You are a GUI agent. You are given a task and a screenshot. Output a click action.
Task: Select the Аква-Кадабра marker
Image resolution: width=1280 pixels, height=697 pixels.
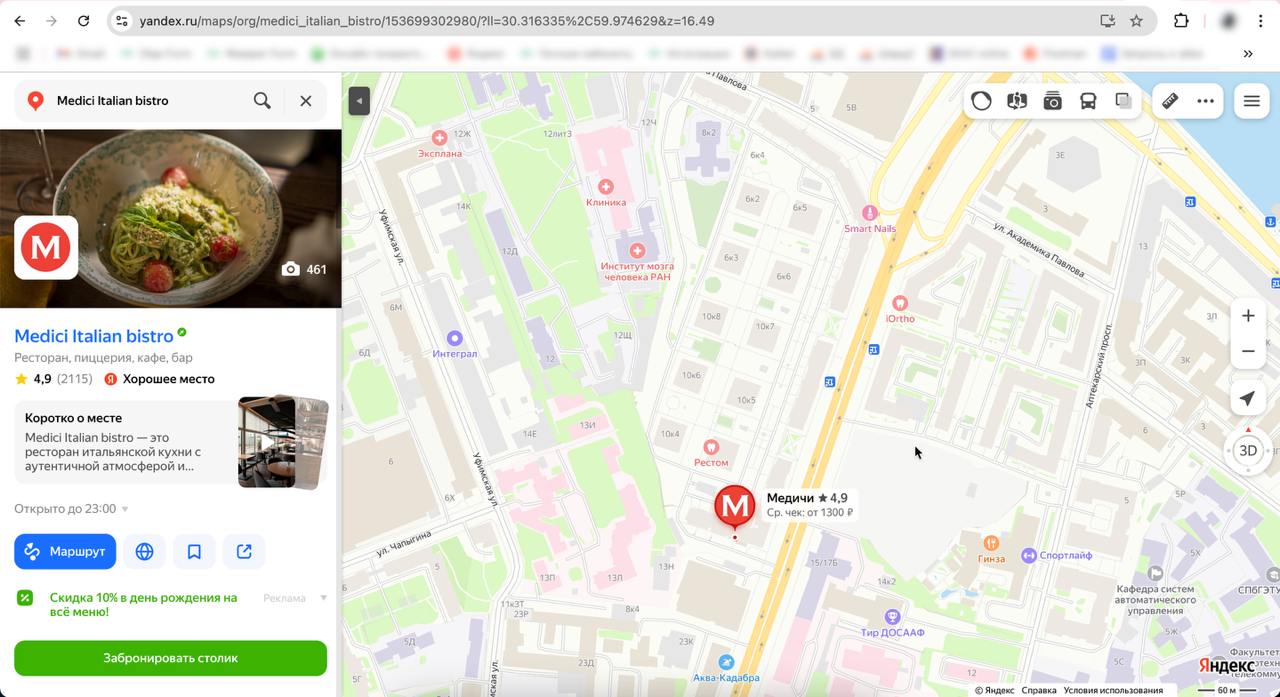click(726, 662)
